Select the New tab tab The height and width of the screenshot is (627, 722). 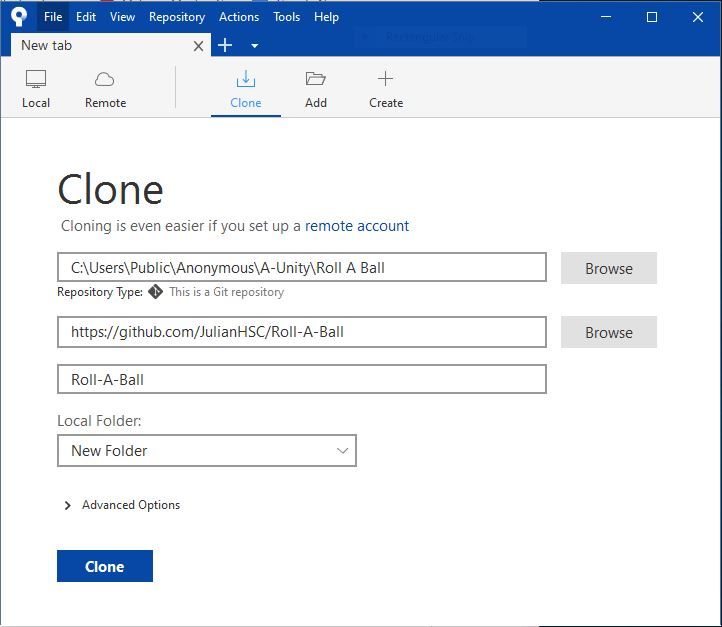(111, 46)
